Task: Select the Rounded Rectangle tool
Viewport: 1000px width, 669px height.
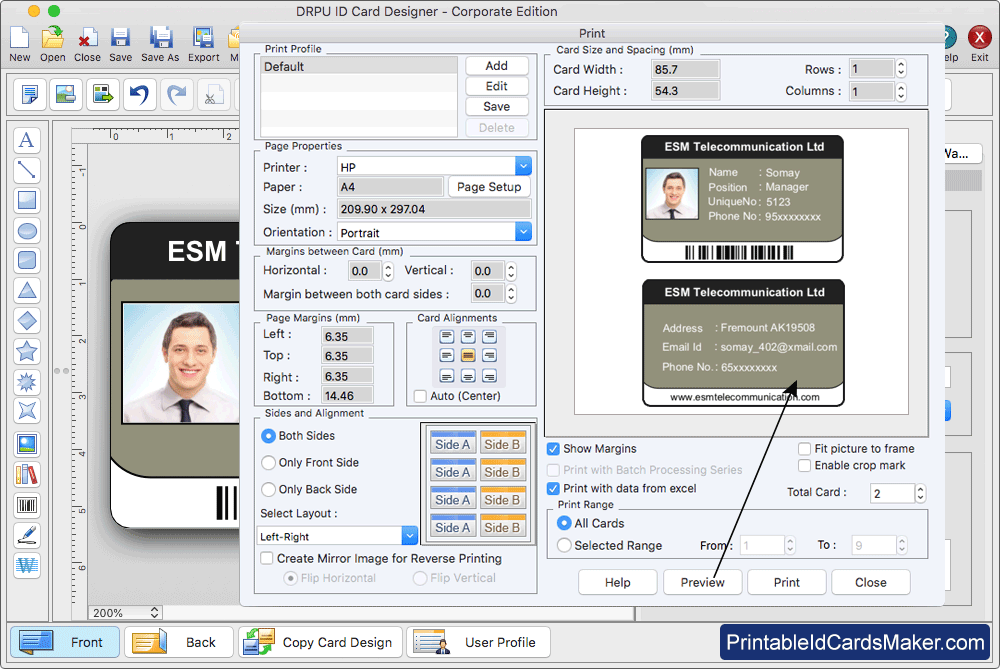Action: (x=27, y=260)
